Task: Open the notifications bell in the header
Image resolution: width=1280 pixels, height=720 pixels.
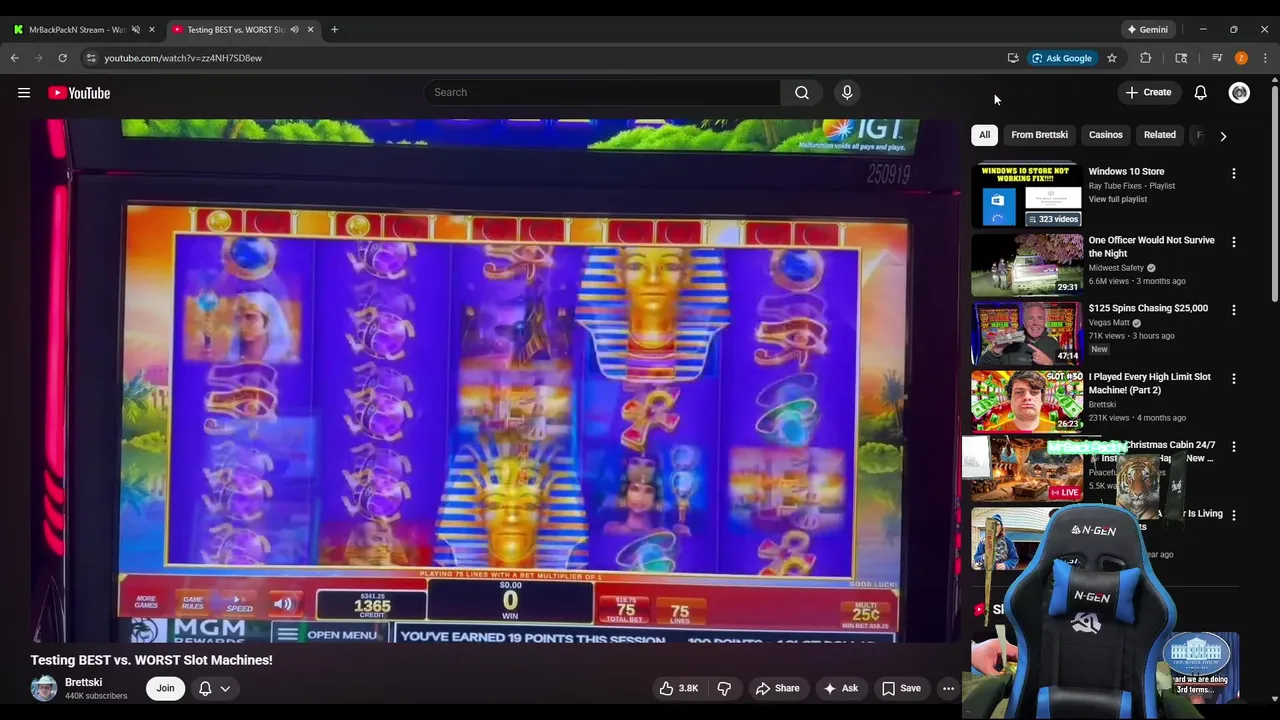Action: (x=1200, y=92)
